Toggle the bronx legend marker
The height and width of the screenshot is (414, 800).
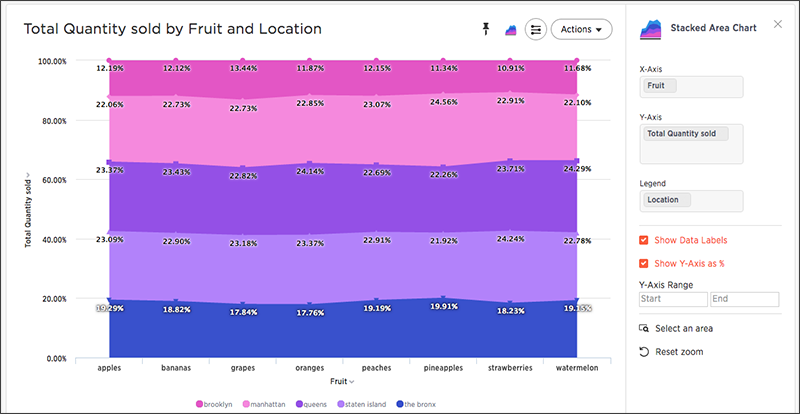click(399, 404)
